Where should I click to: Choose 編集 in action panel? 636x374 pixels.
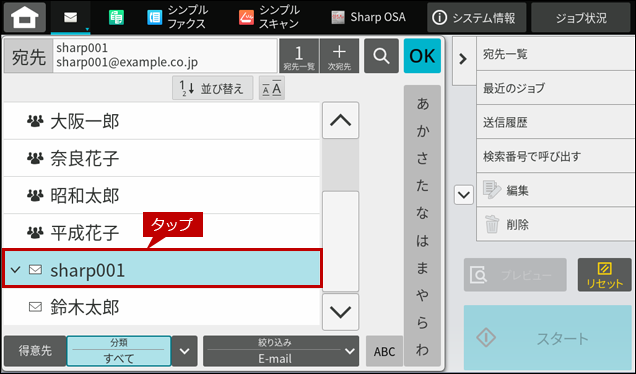[556, 190]
